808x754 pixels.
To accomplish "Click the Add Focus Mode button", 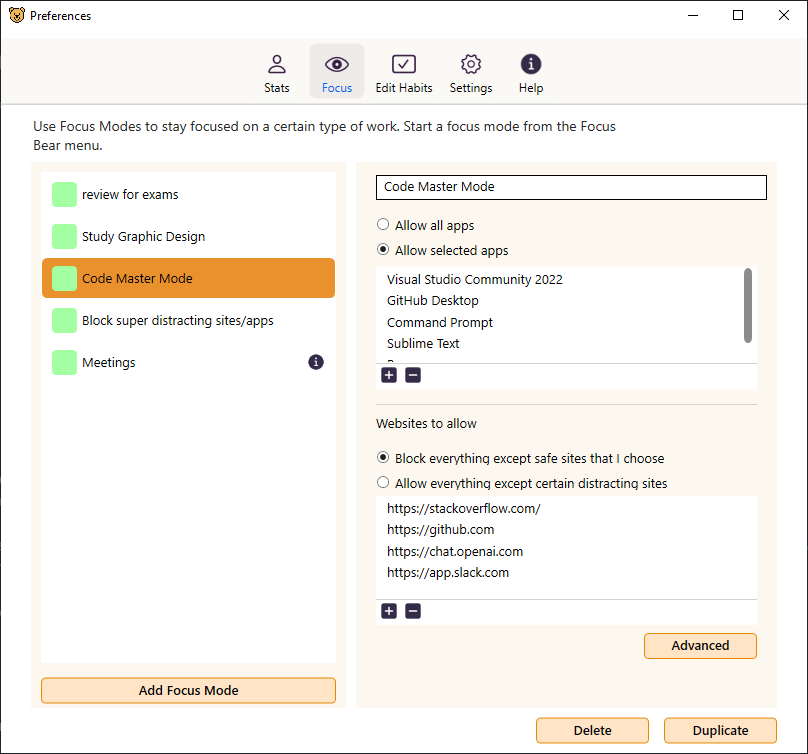I will click(x=189, y=690).
